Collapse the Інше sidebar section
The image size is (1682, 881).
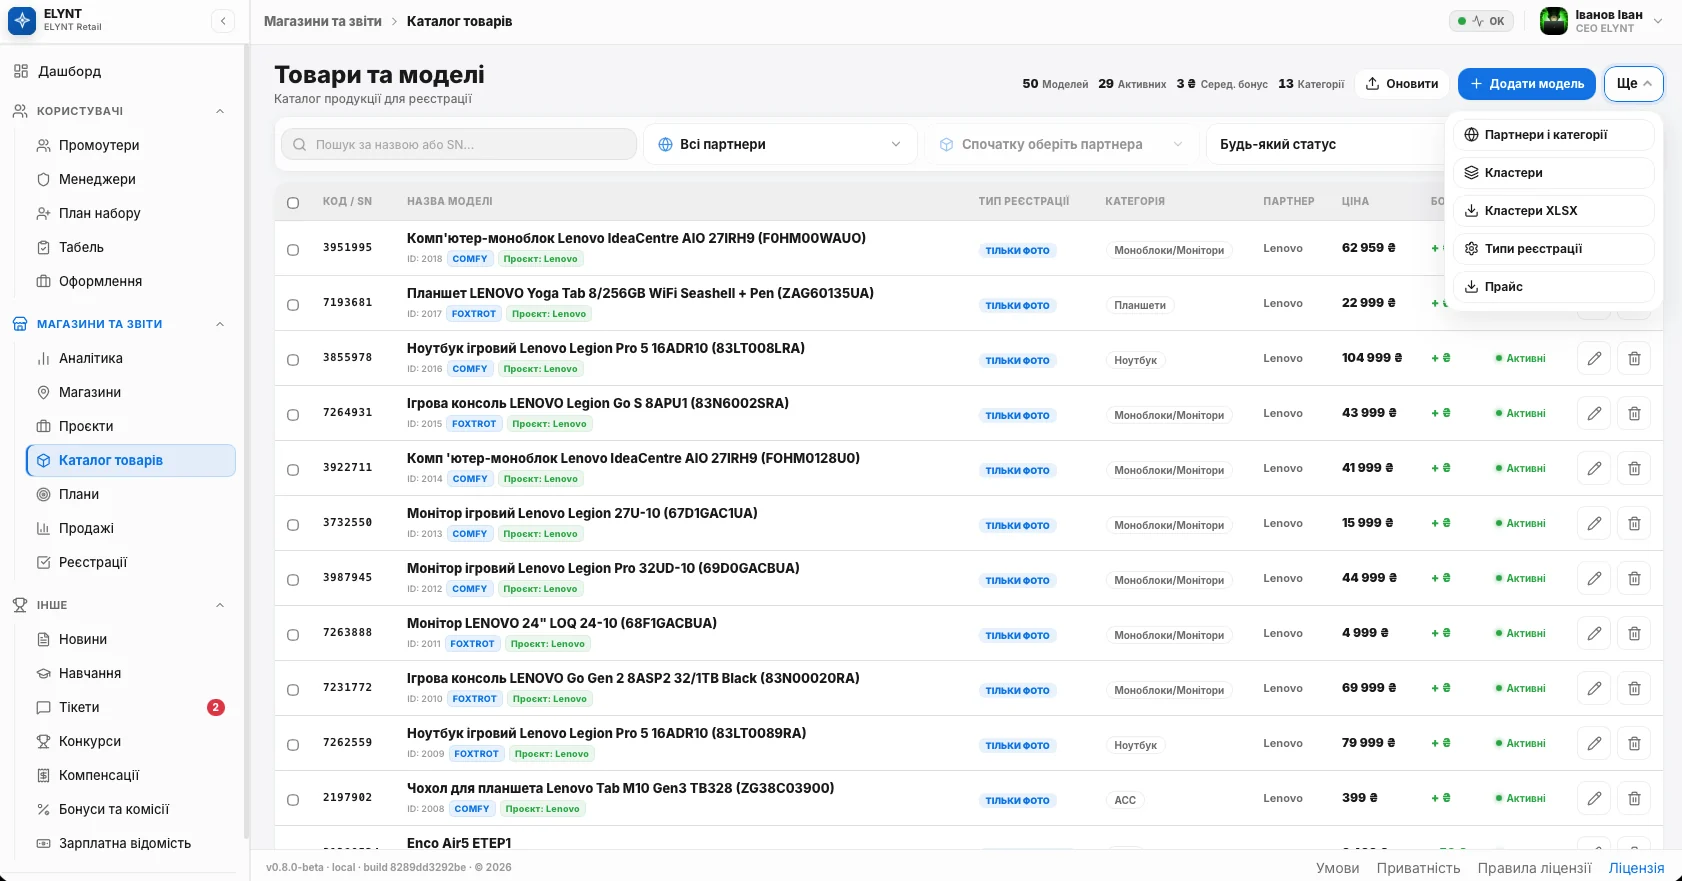(220, 605)
